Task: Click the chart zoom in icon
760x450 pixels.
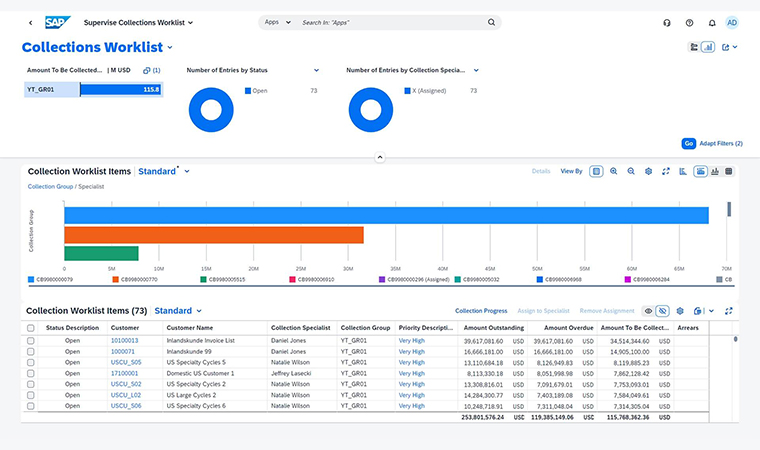Action: click(613, 171)
